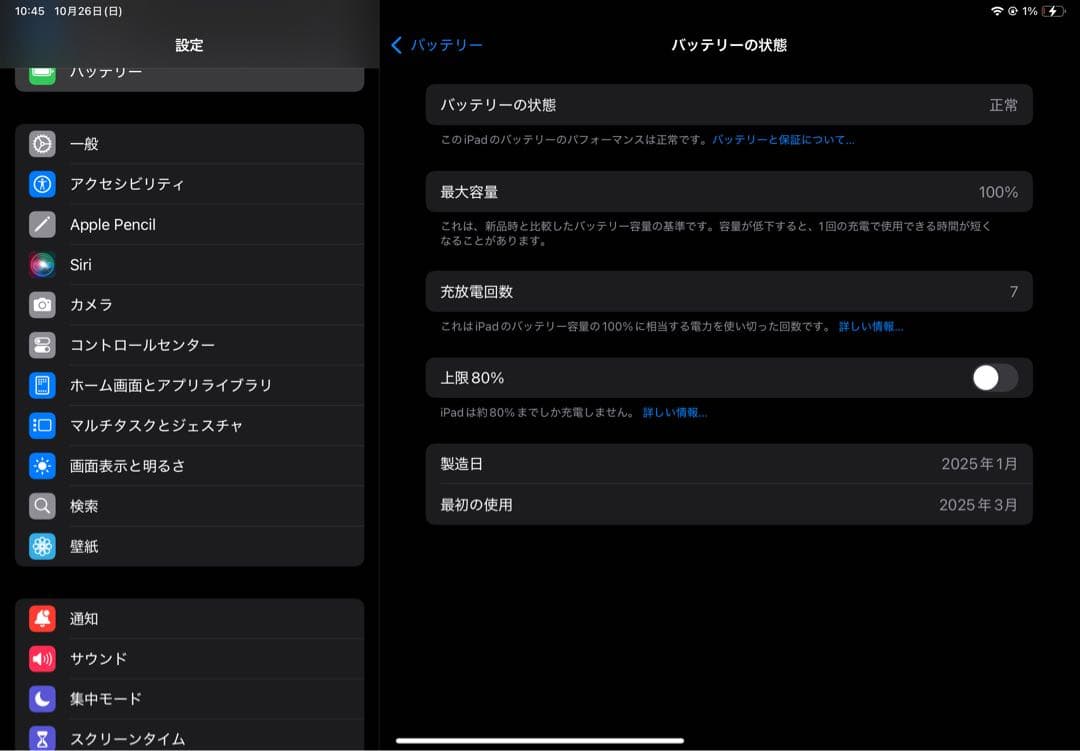
Task: Open the ホーム画面とアプリライブラリ icon
Action: (x=42, y=385)
